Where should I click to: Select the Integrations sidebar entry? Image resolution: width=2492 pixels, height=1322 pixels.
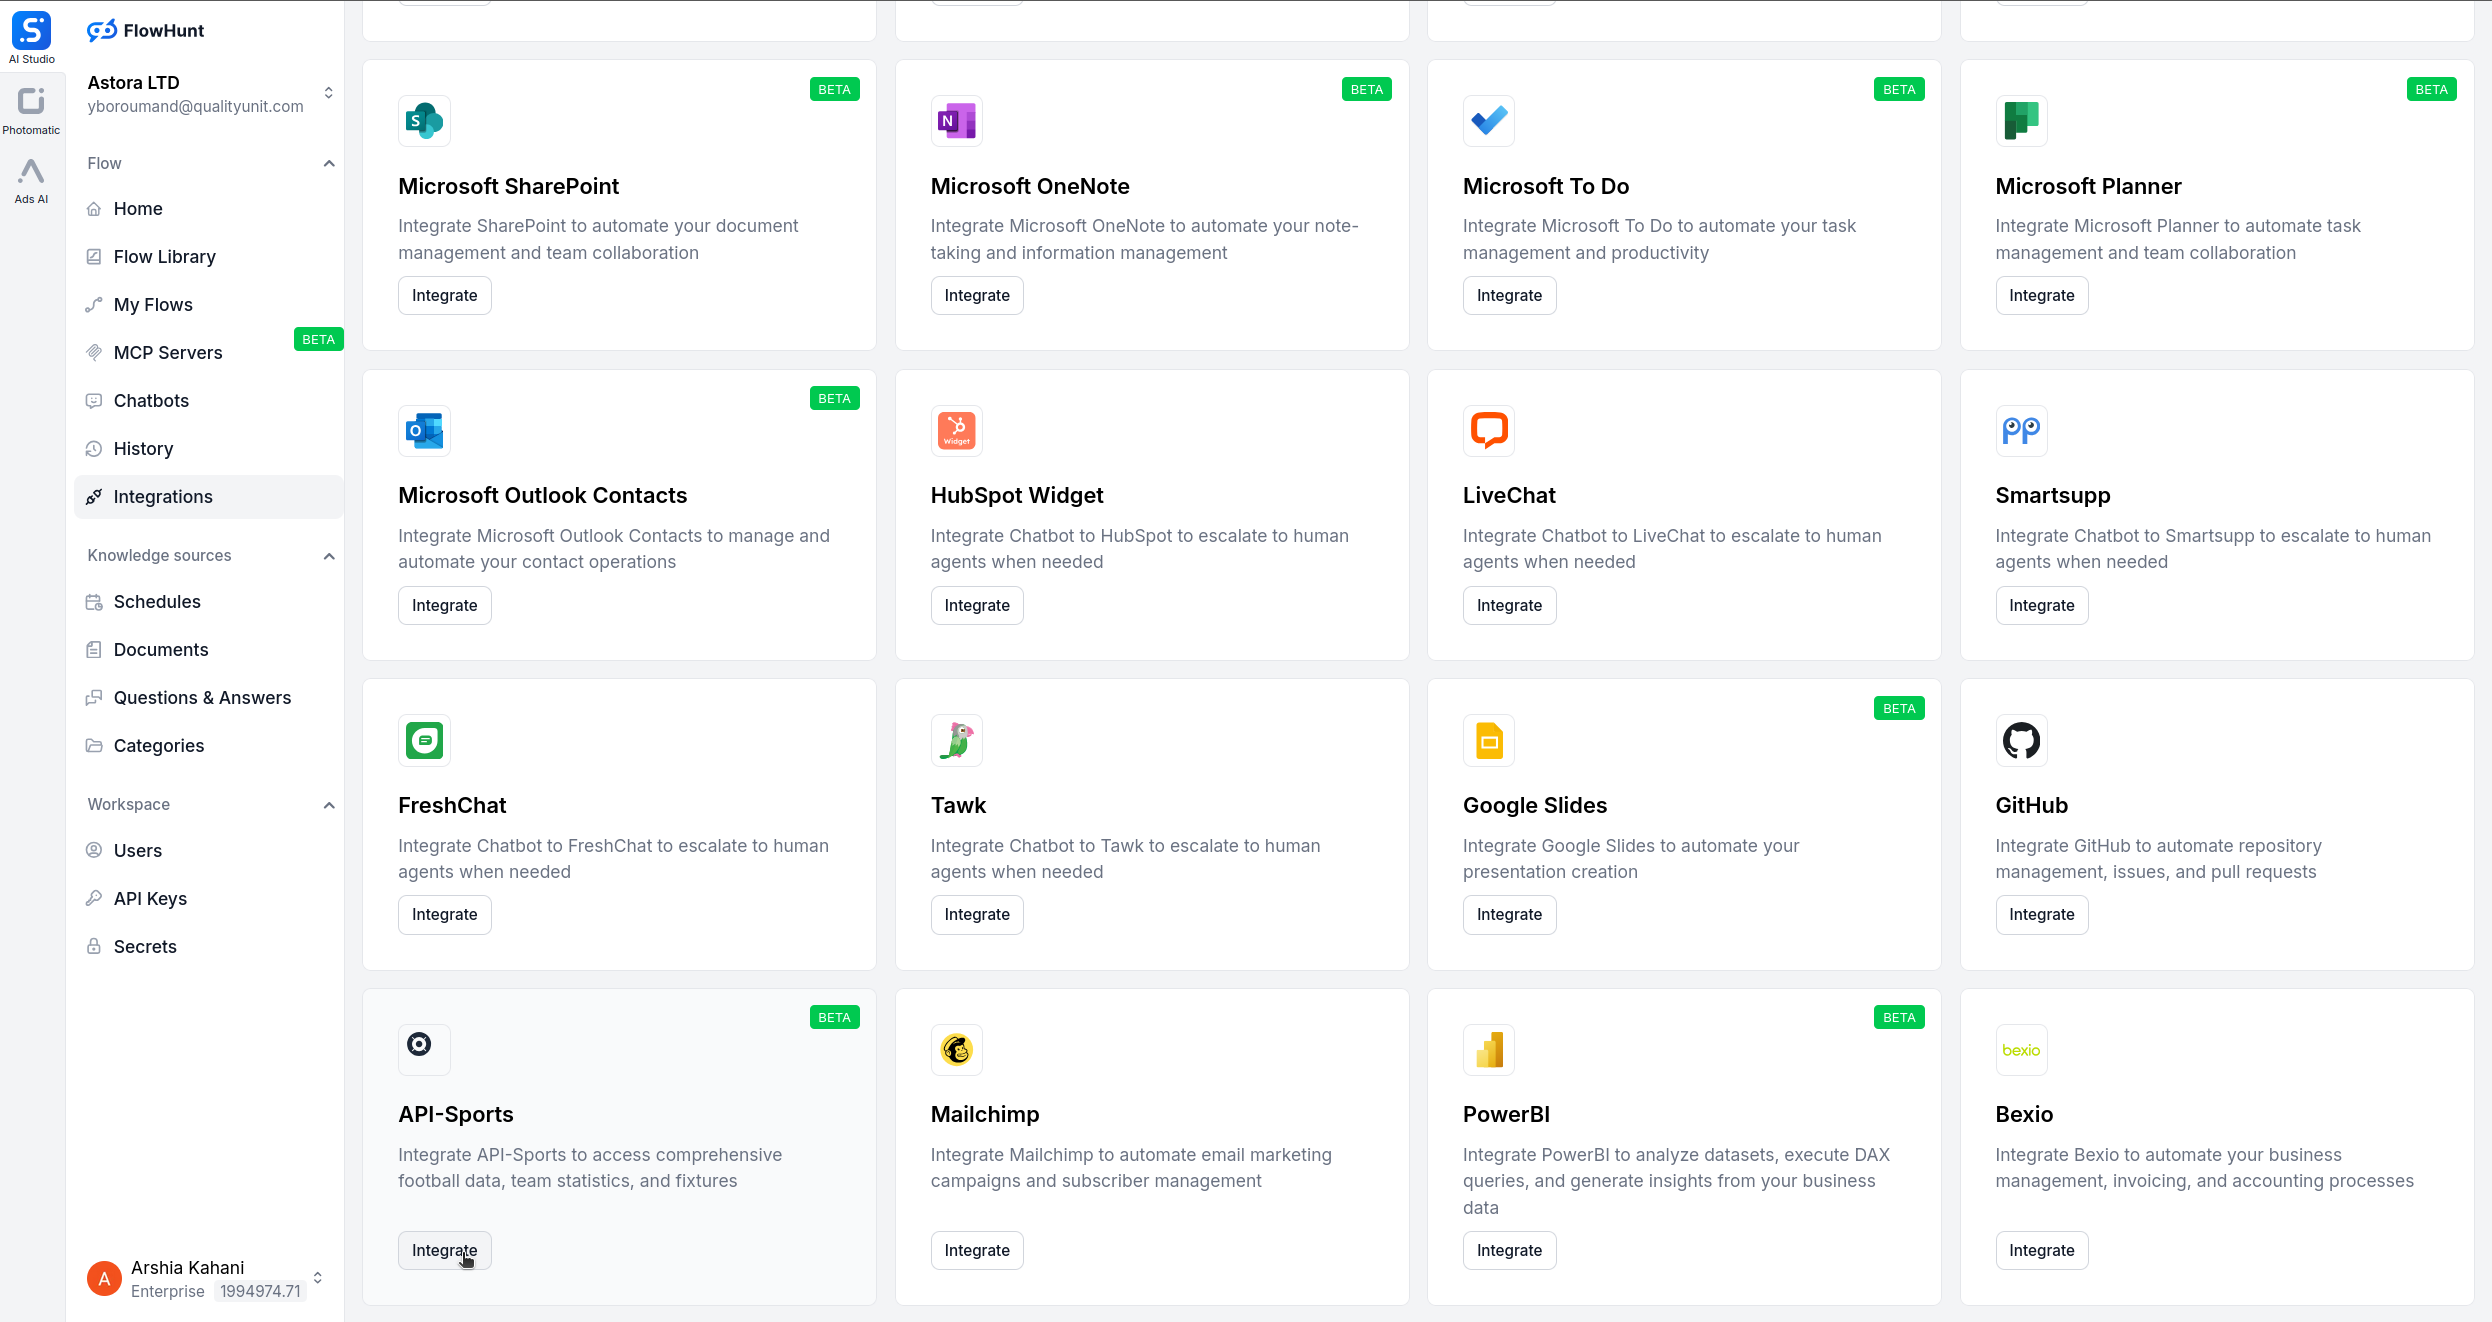162,496
